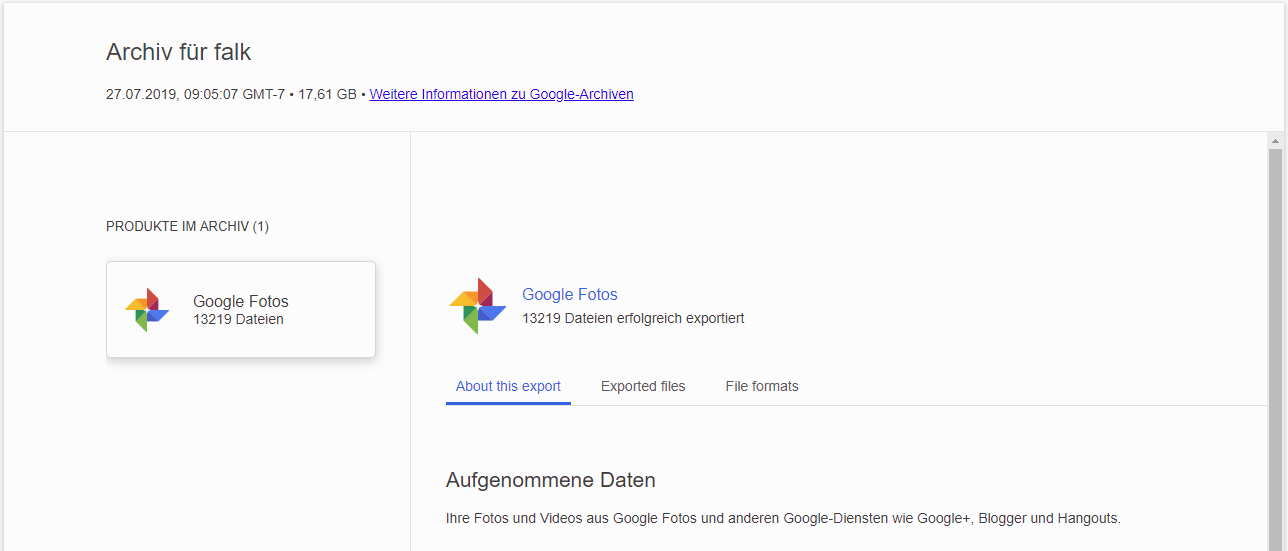Click the Archiv für falk heading
This screenshot has height=551, width=1288.
179,52
